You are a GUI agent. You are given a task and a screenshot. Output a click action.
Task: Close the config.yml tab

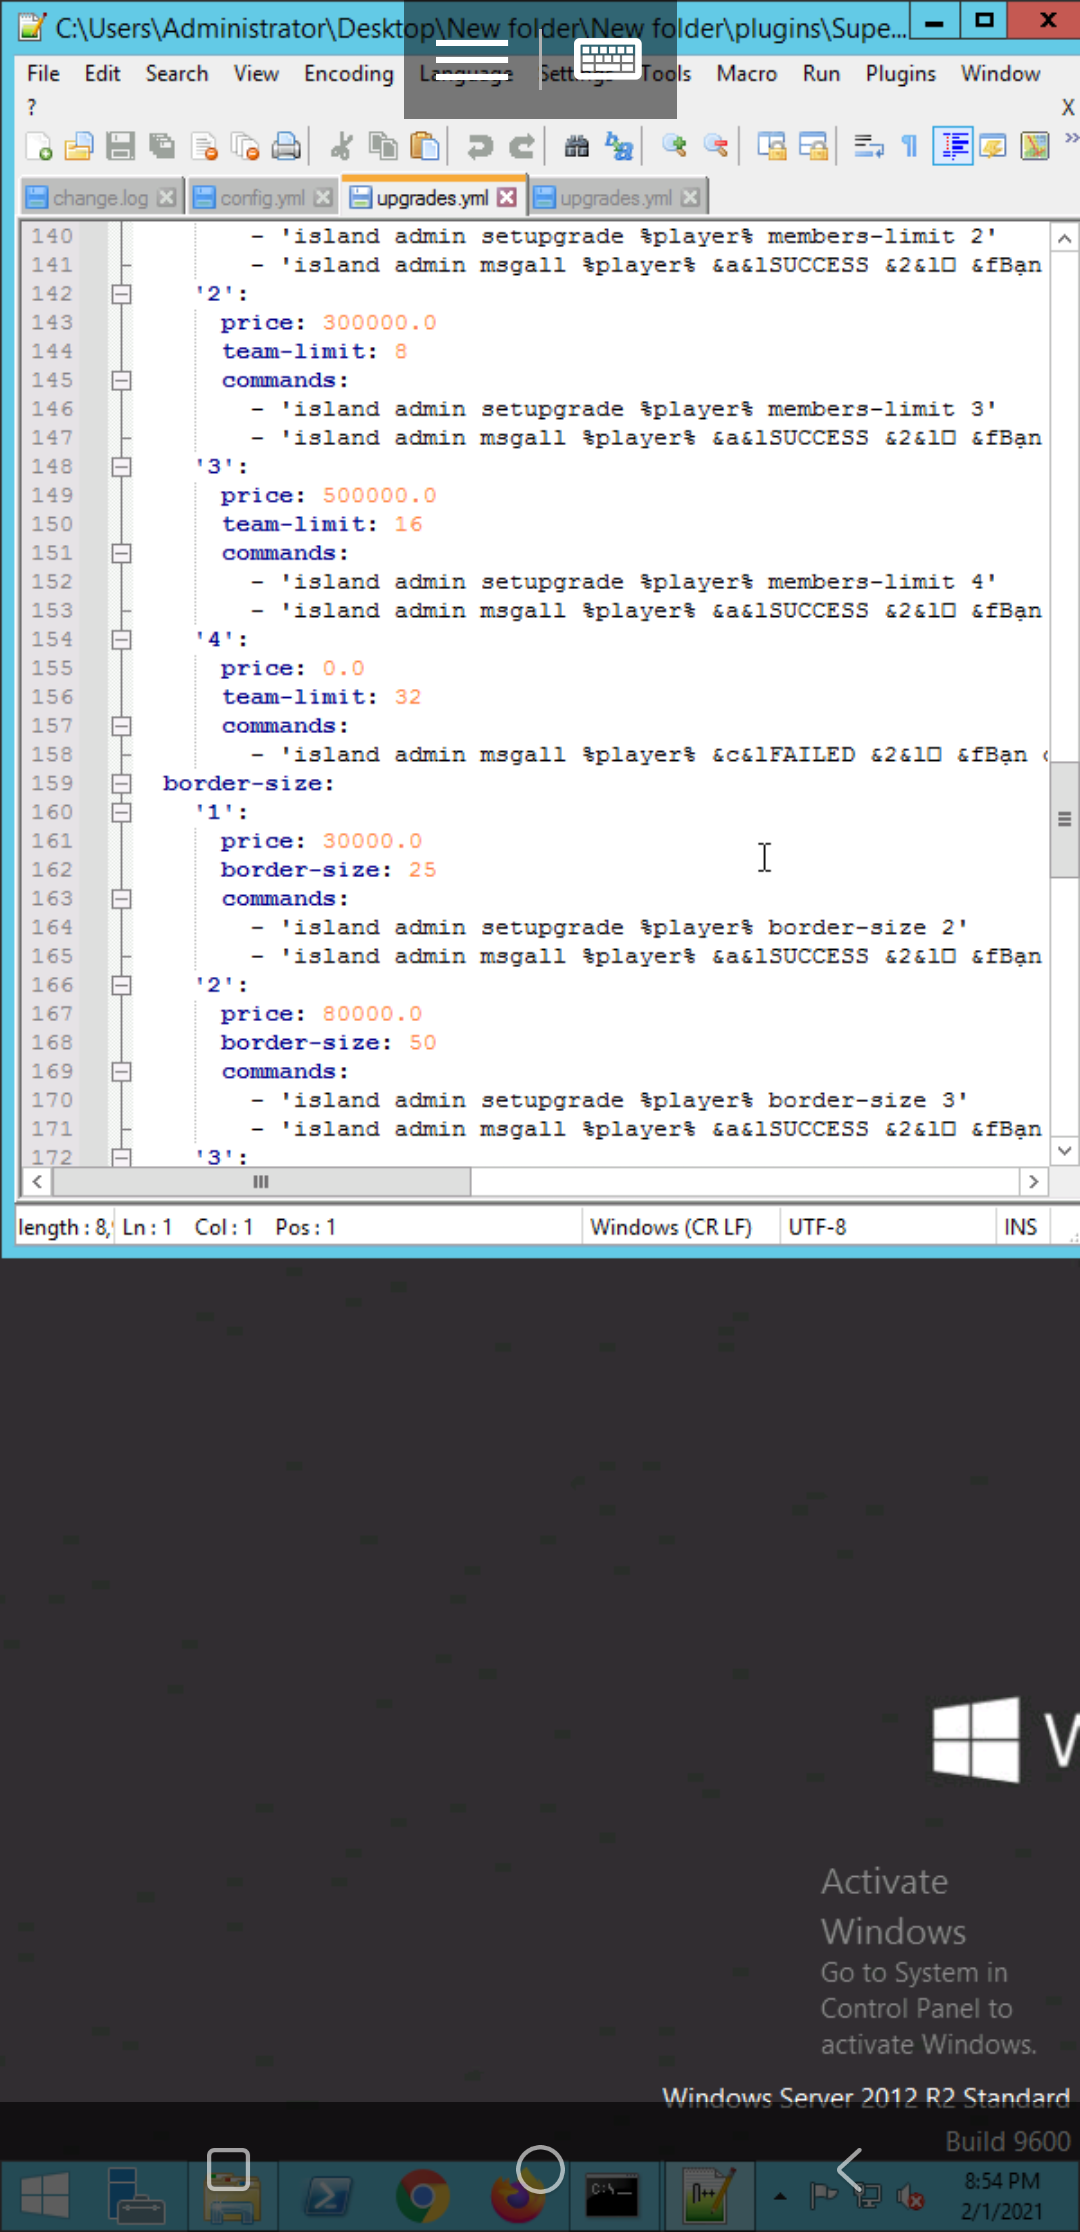click(323, 198)
